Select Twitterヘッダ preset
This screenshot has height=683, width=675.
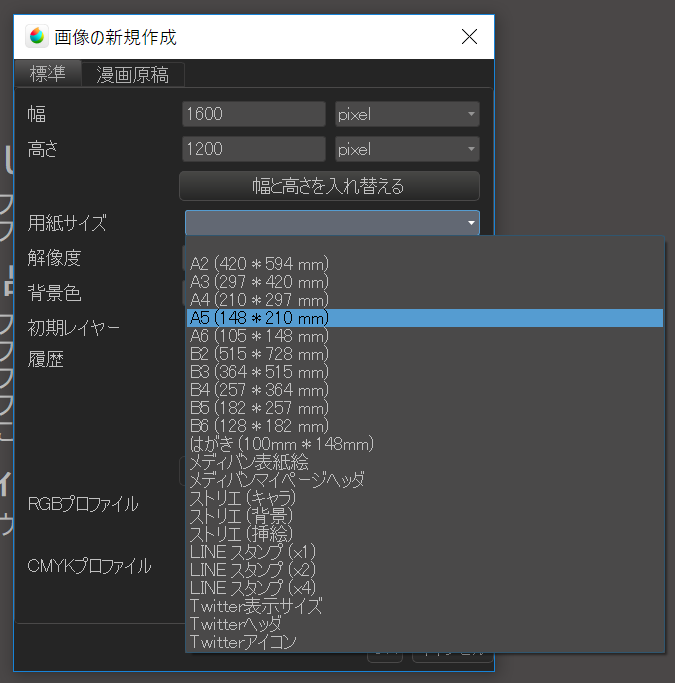coord(425,625)
